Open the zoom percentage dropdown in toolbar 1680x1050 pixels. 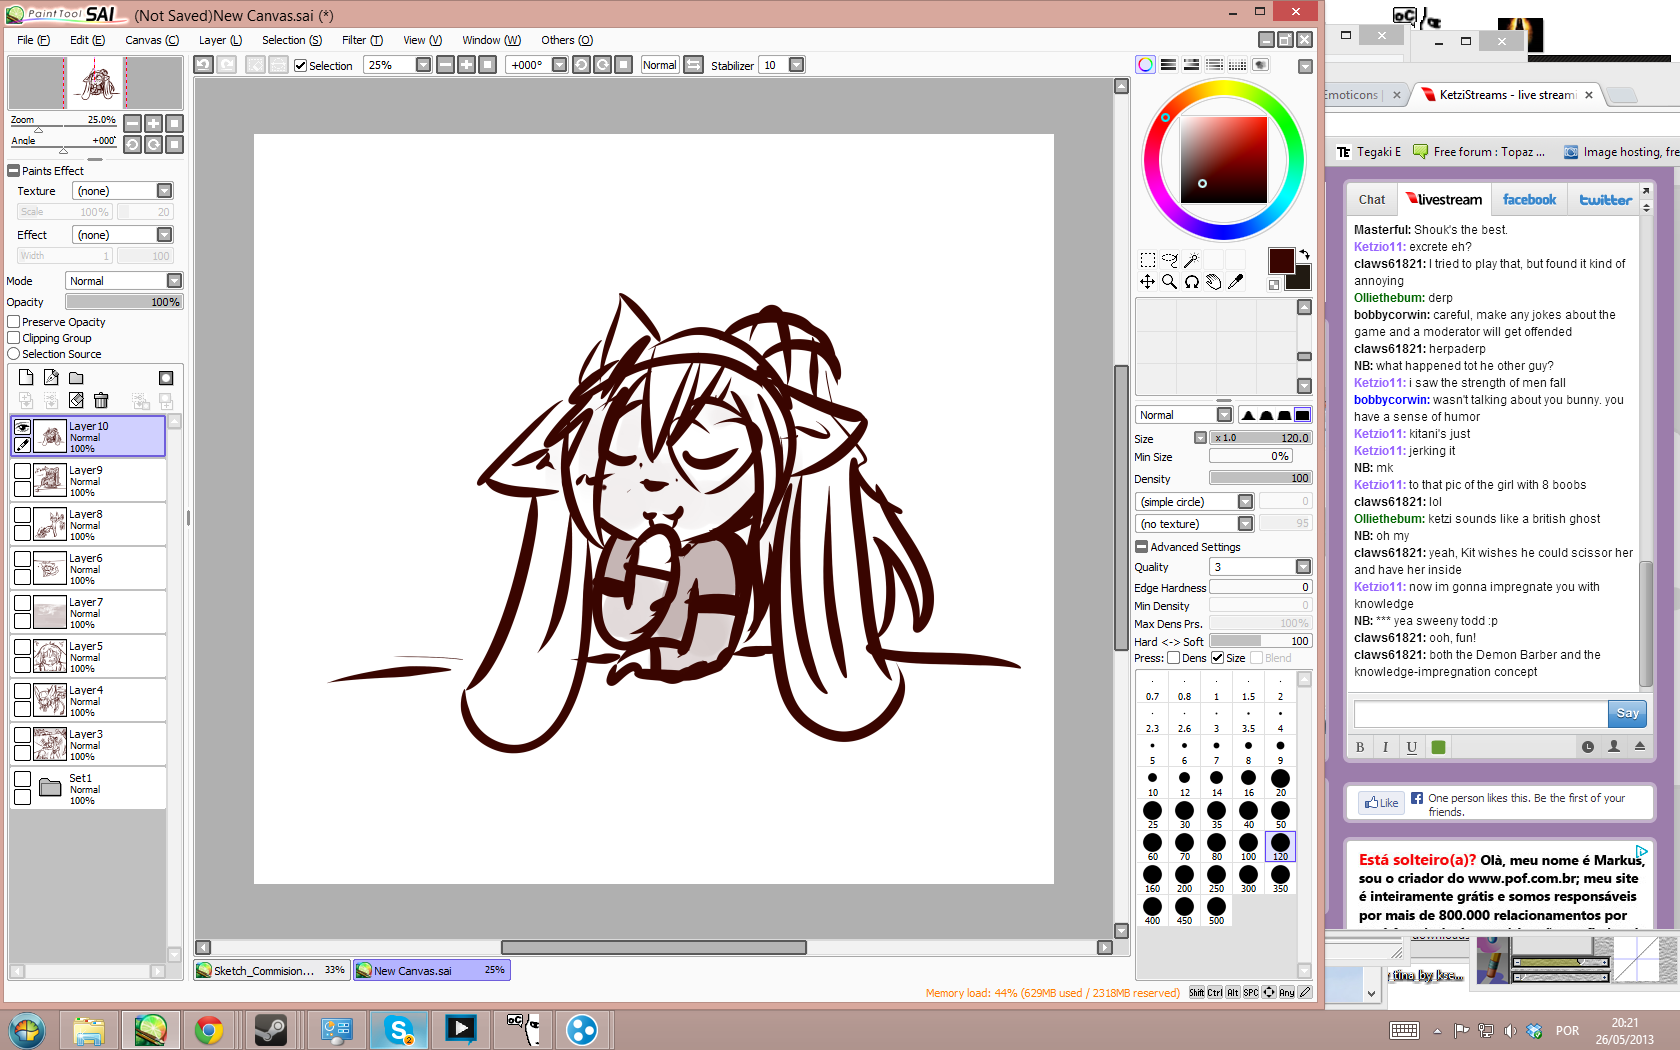click(x=423, y=65)
